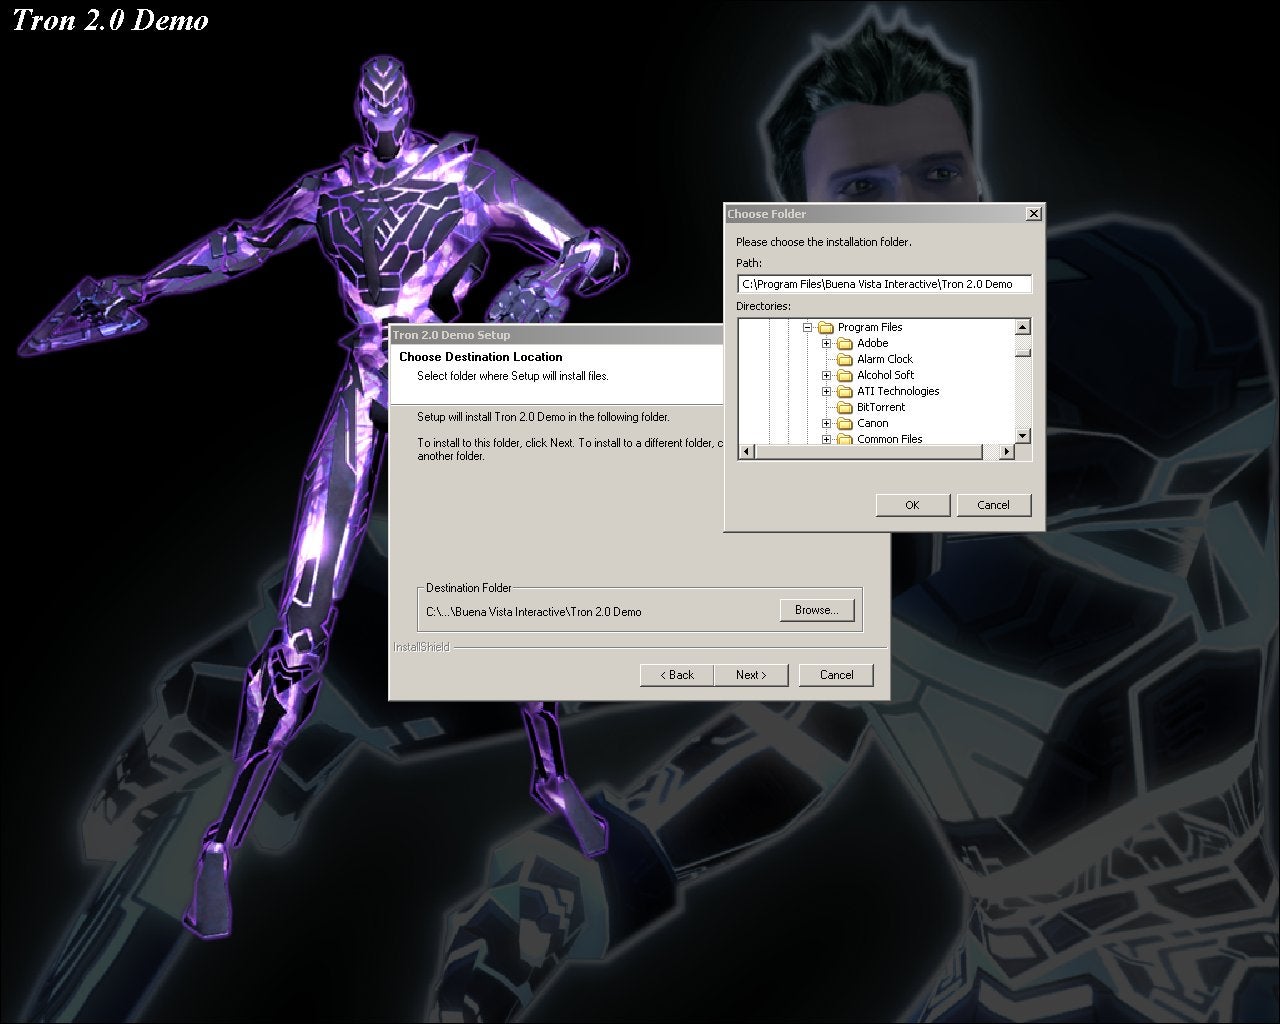The width and height of the screenshot is (1280, 1024).
Task: Cancel the Choose Folder dialog
Action: (993, 505)
